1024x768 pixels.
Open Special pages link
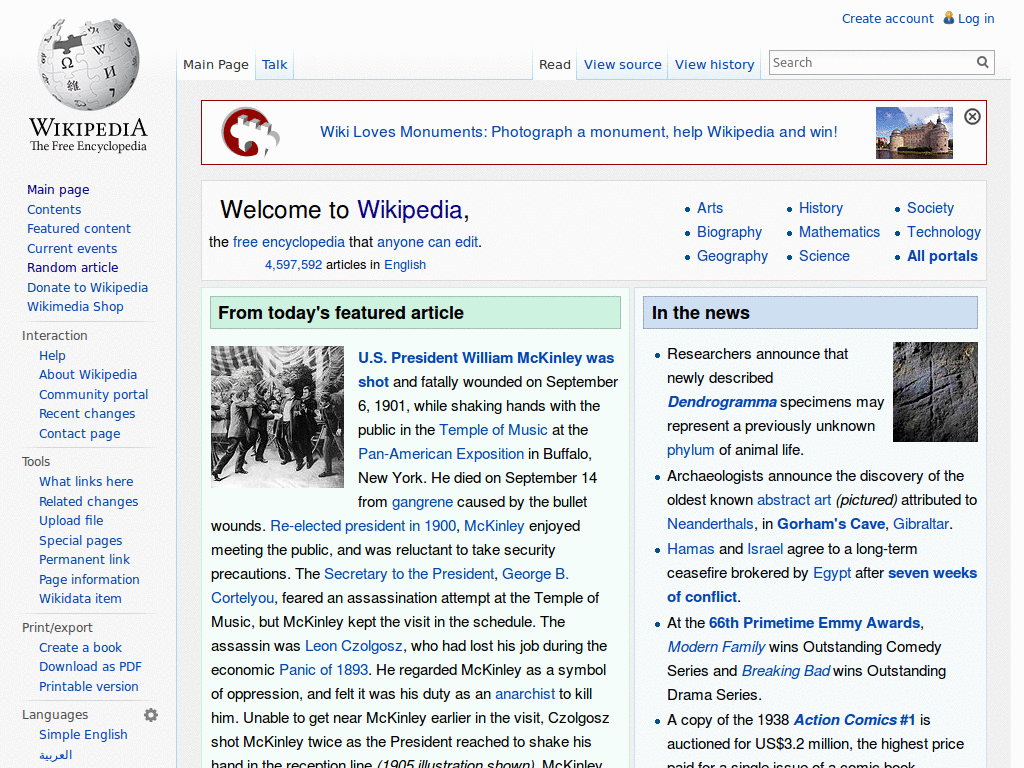pos(80,541)
